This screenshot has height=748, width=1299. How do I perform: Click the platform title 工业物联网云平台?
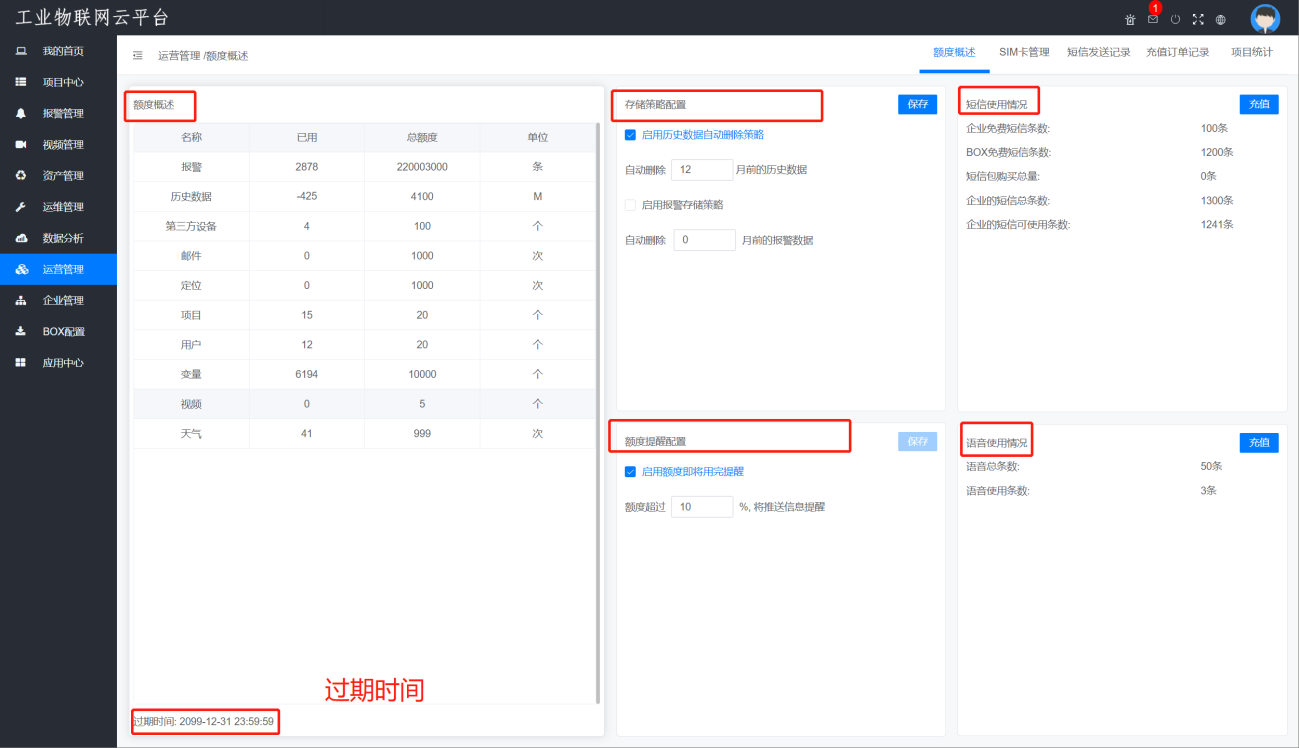click(92, 18)
